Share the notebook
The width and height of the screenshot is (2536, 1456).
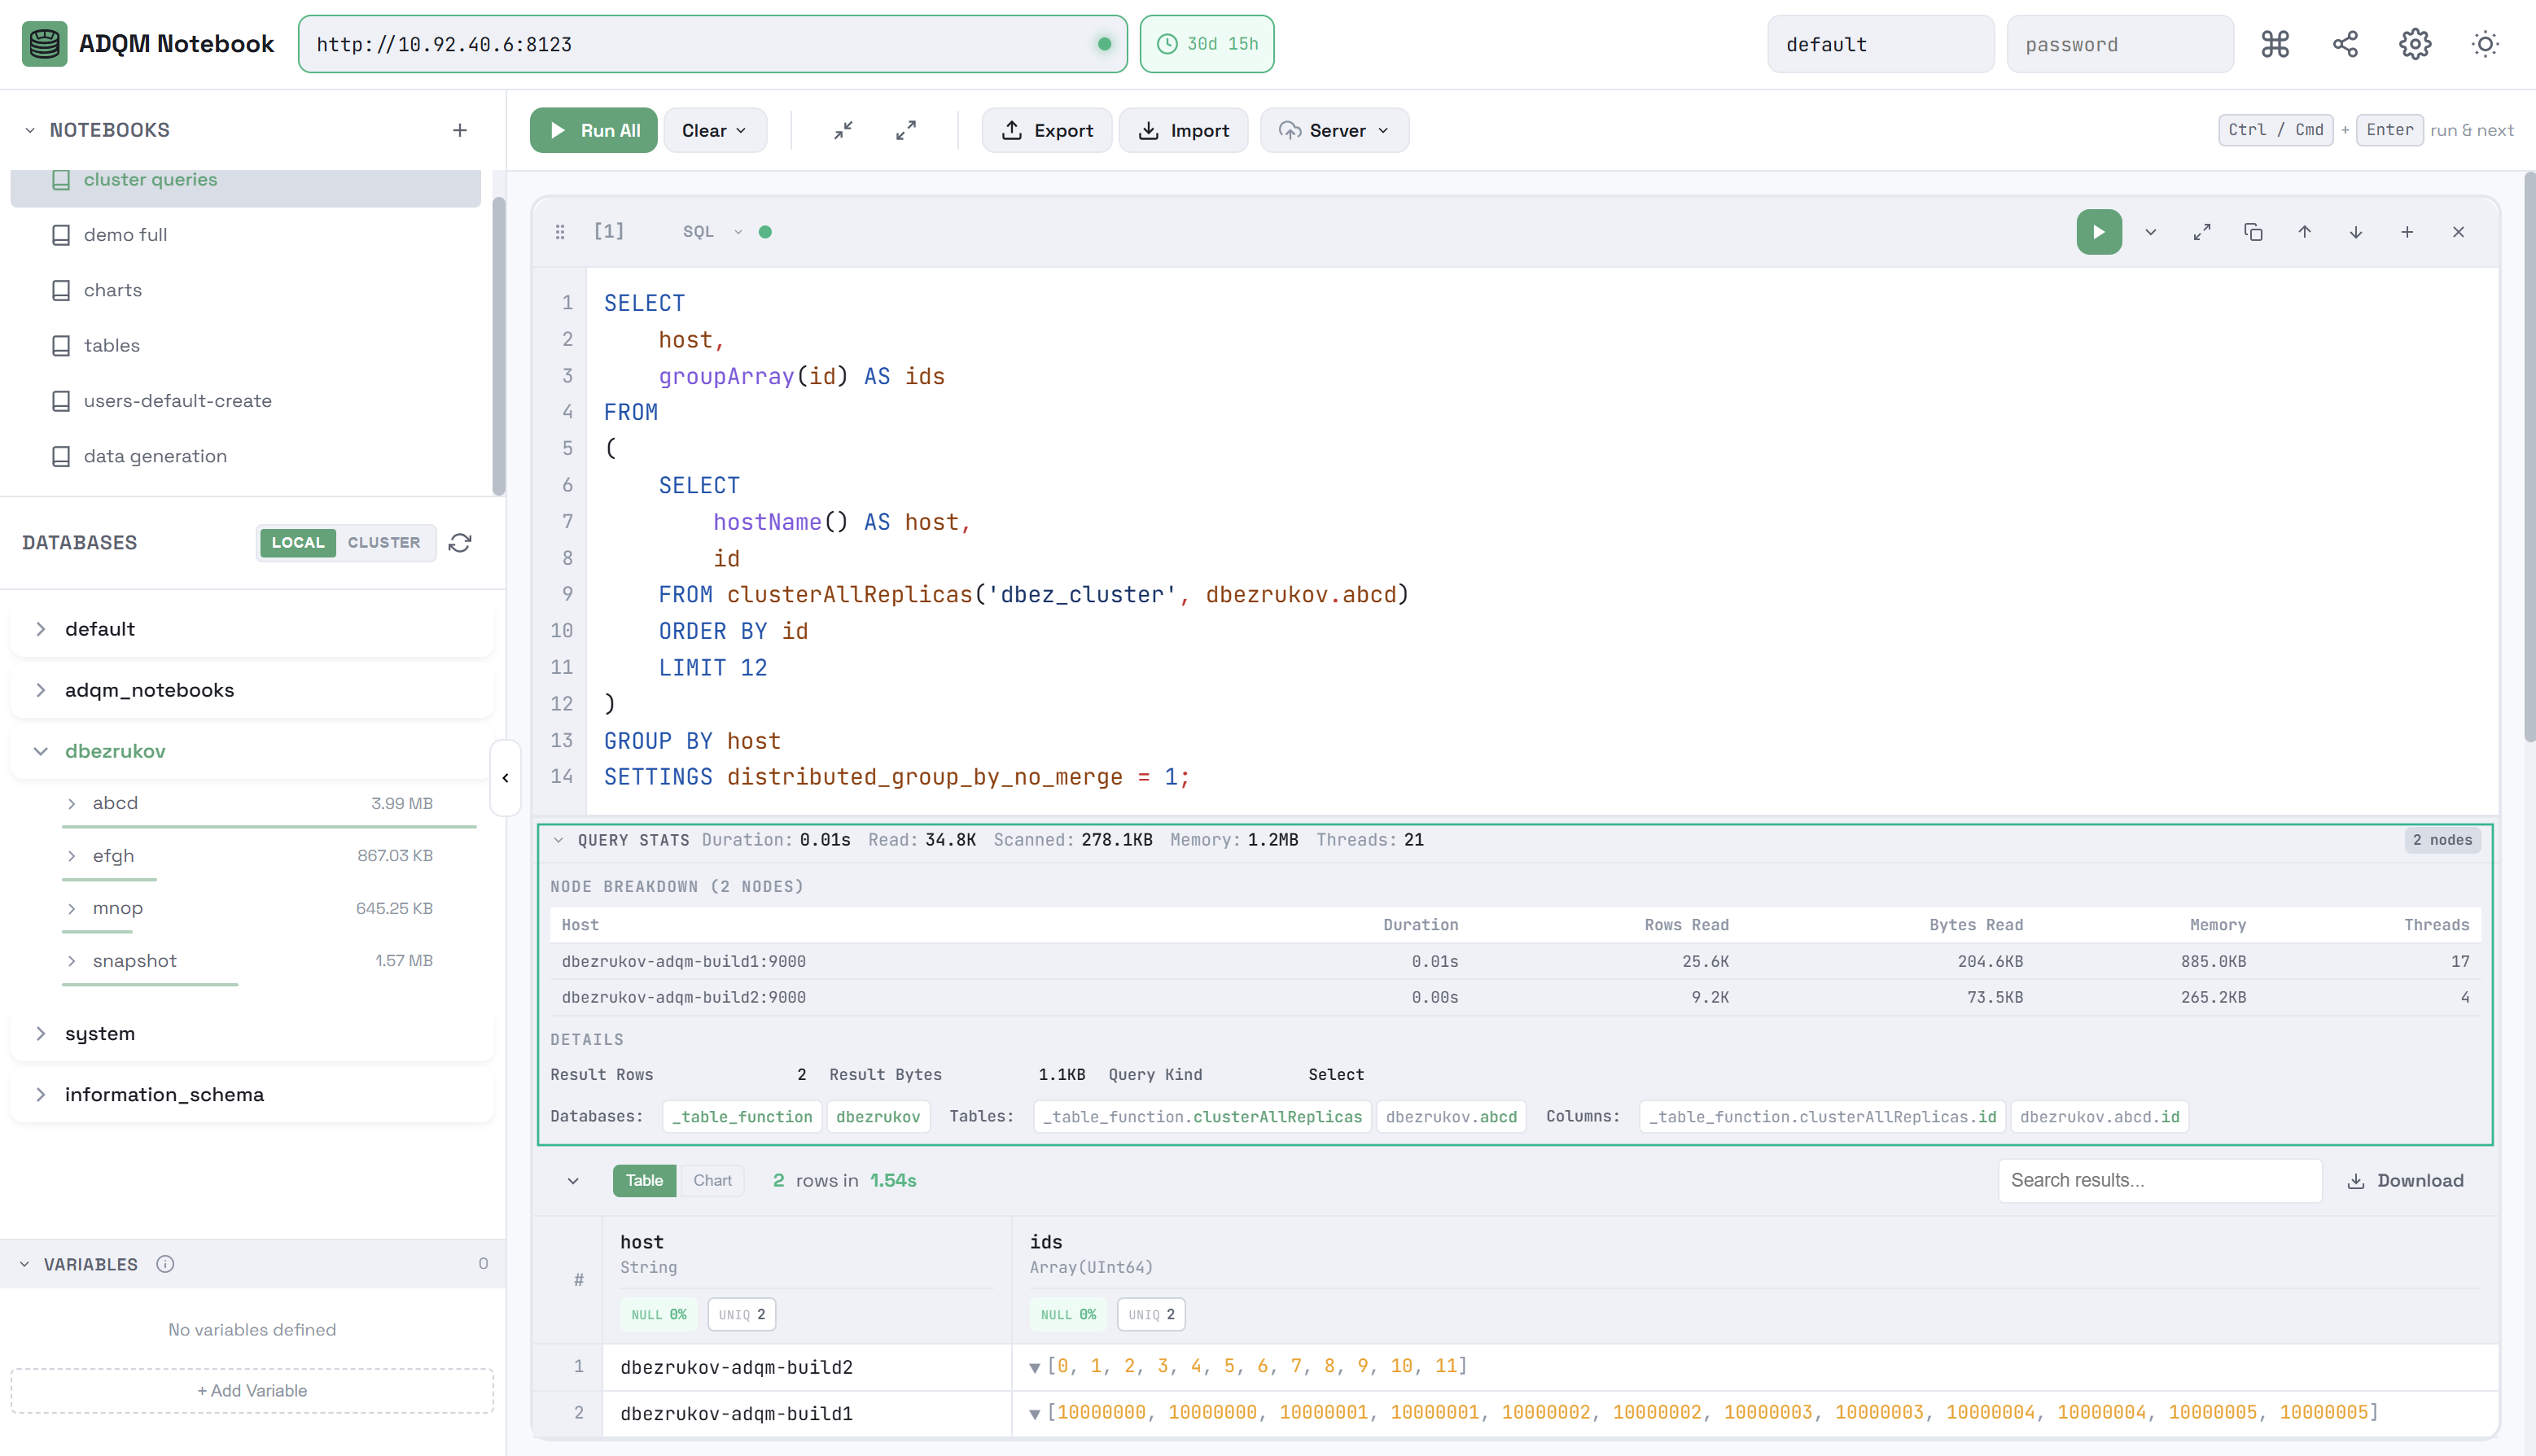pyautogui.click(x=2345, y=43)
